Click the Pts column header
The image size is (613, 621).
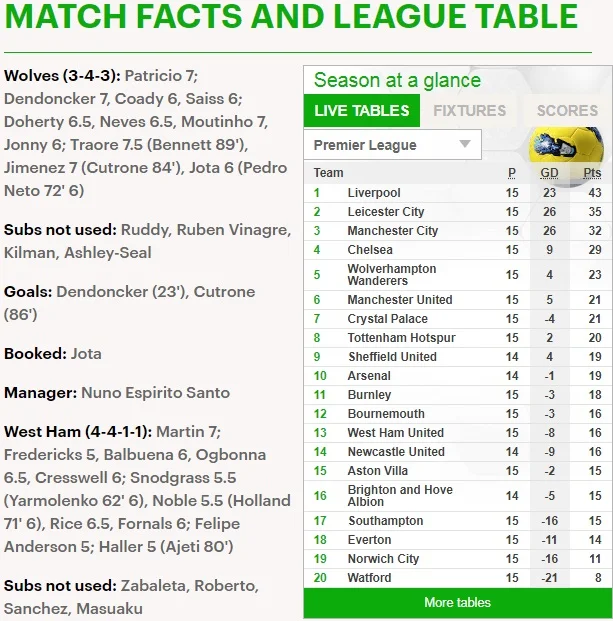[592, 173]
